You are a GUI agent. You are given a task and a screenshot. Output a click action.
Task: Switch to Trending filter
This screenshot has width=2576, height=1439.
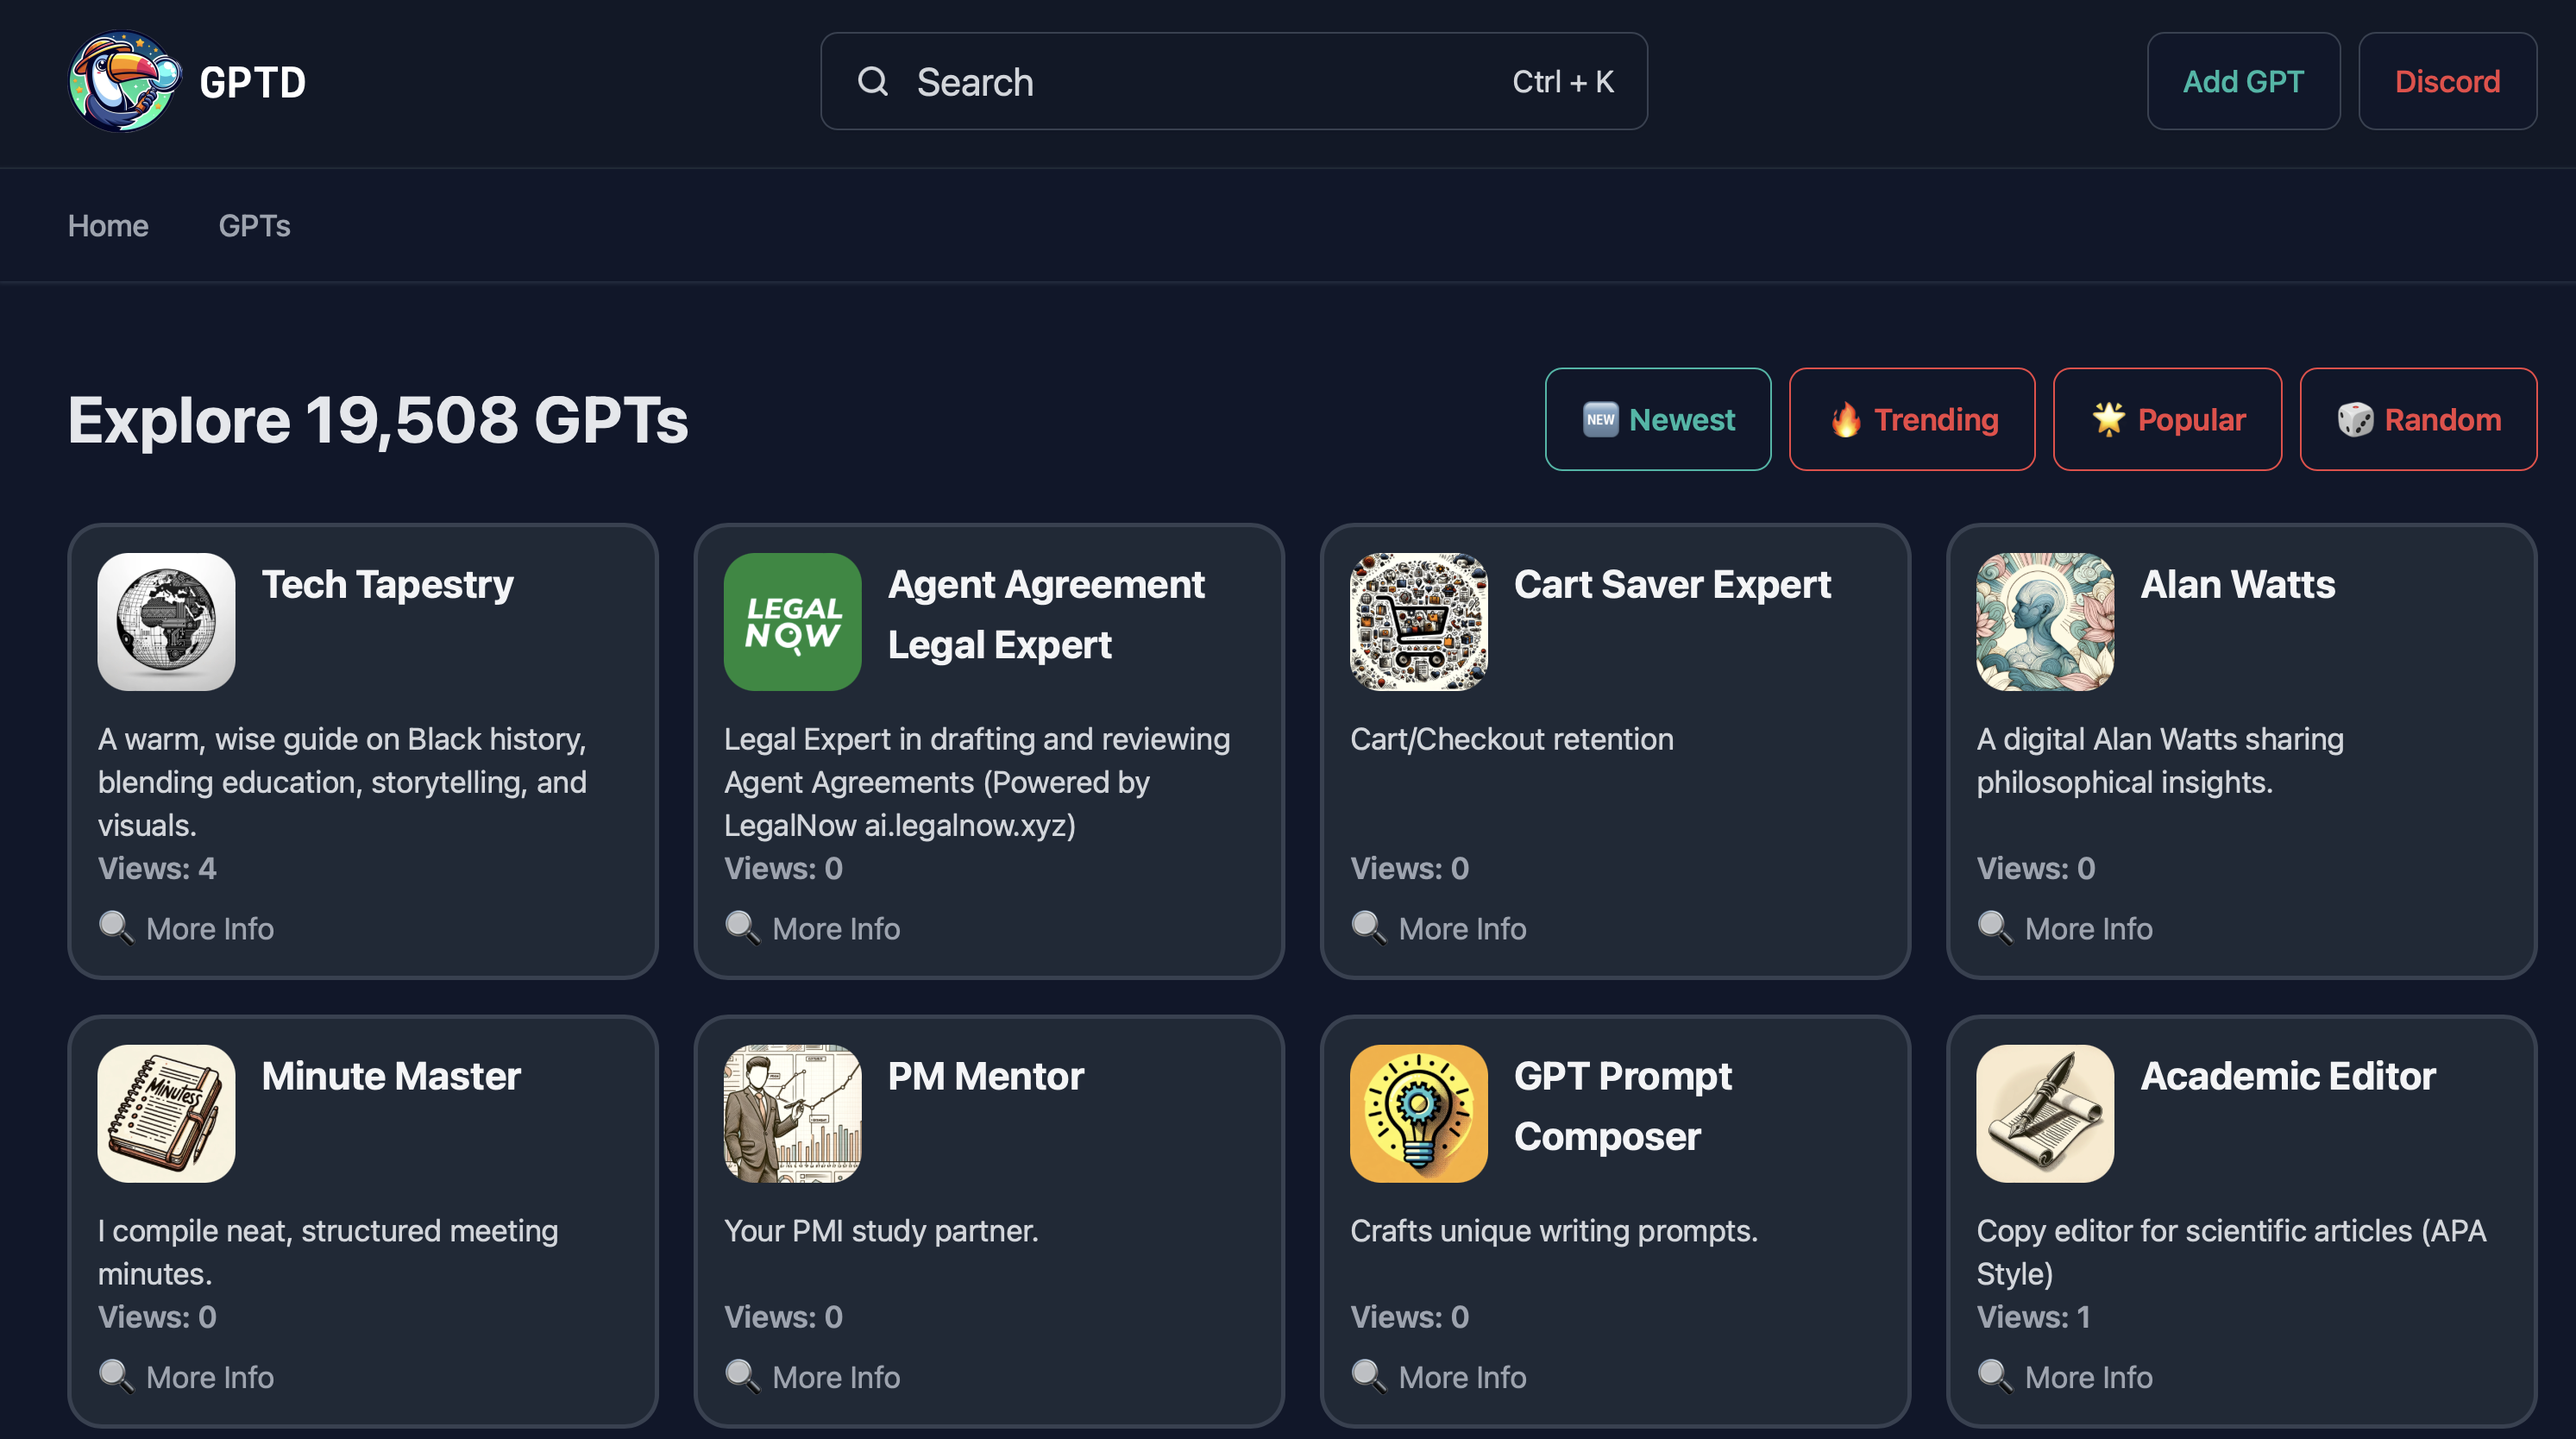click(x=1911, y=419)
